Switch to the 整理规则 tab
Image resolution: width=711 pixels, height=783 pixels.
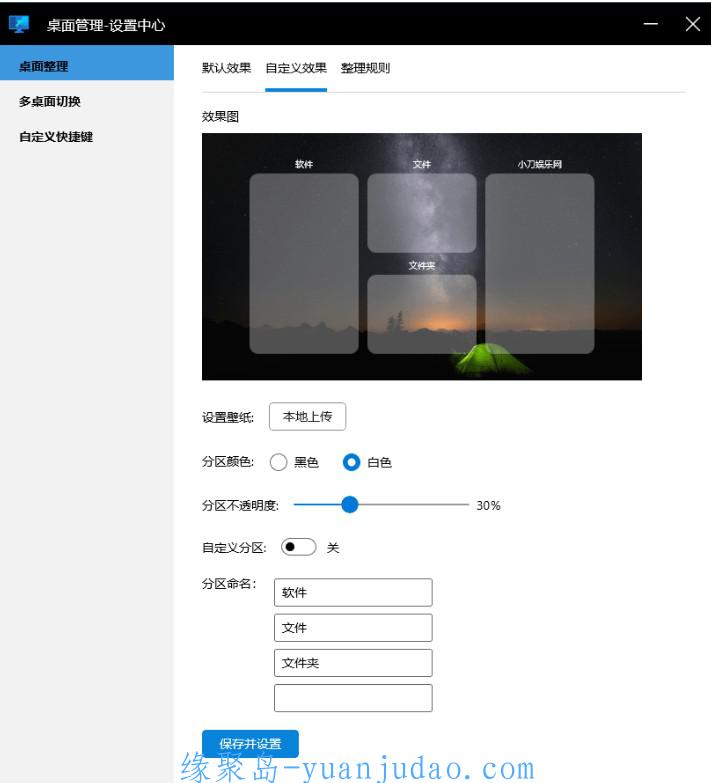[365, 68]
